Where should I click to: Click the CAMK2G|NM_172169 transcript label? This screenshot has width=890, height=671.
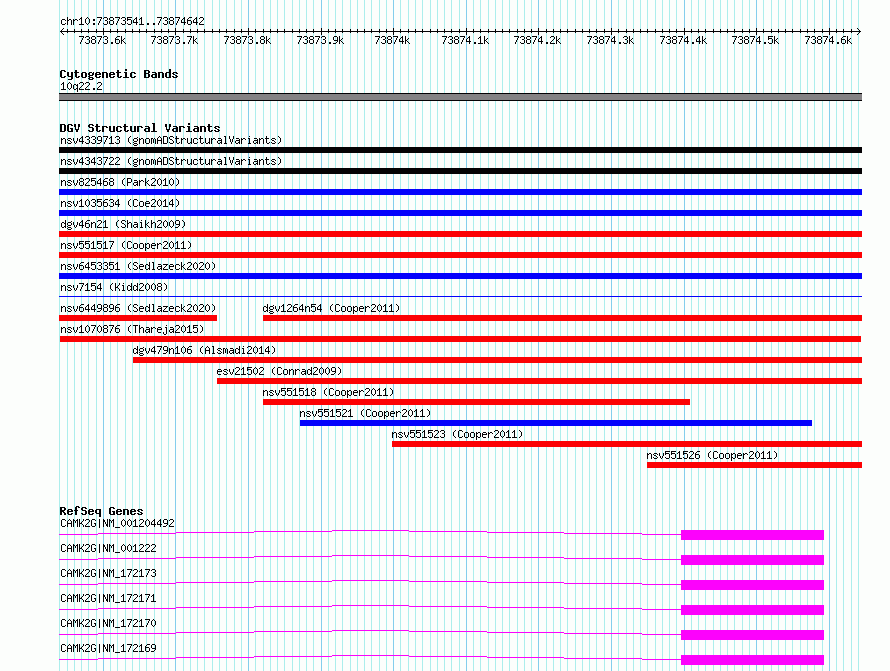[108, 648]
